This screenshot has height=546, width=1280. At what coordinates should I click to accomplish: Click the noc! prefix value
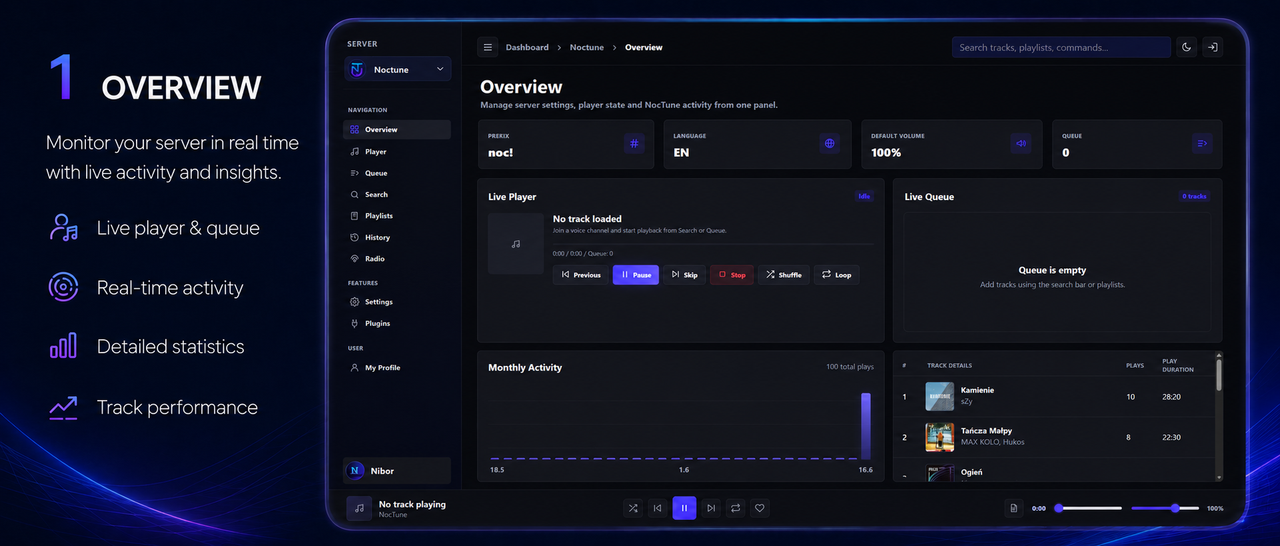click(500, 153)
